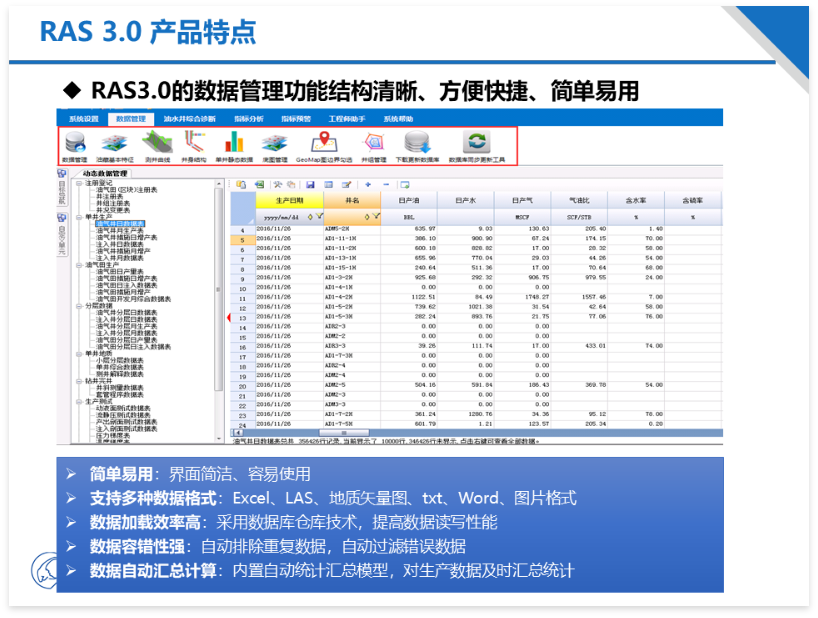The width and height of the screenshot is (818, 618).
Task: Switch to the 指标分析 menu tab
Action: (x=249, y=119)
